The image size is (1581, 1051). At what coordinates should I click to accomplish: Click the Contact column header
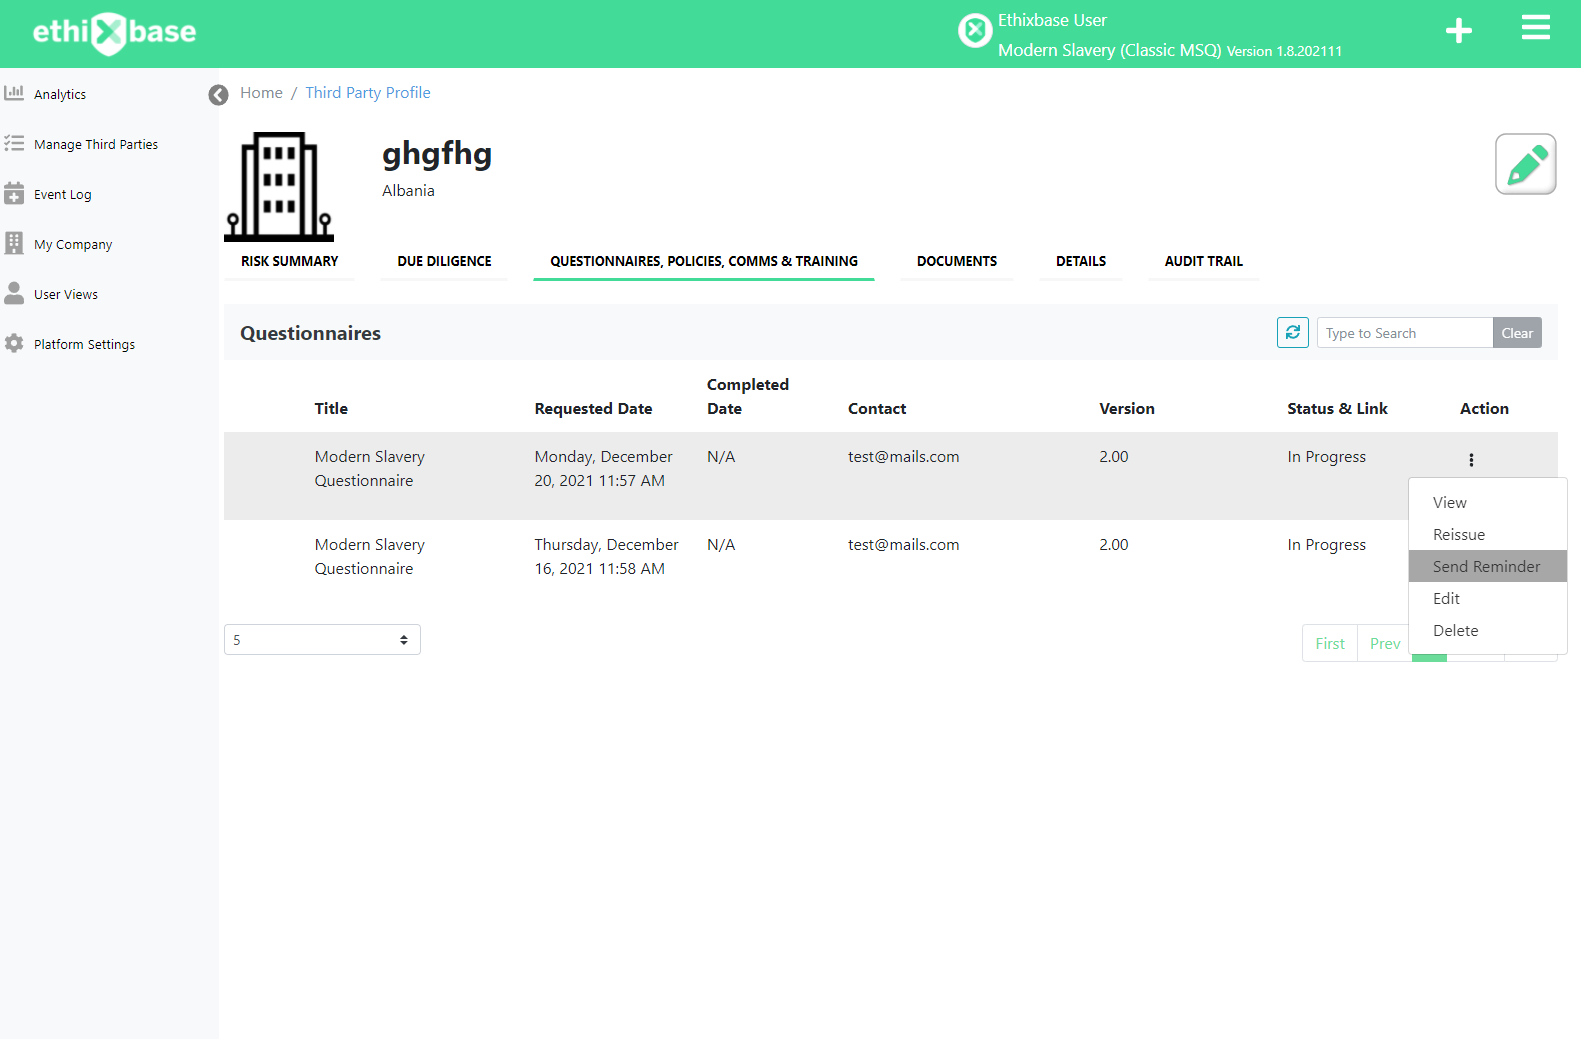pos(877,408)
